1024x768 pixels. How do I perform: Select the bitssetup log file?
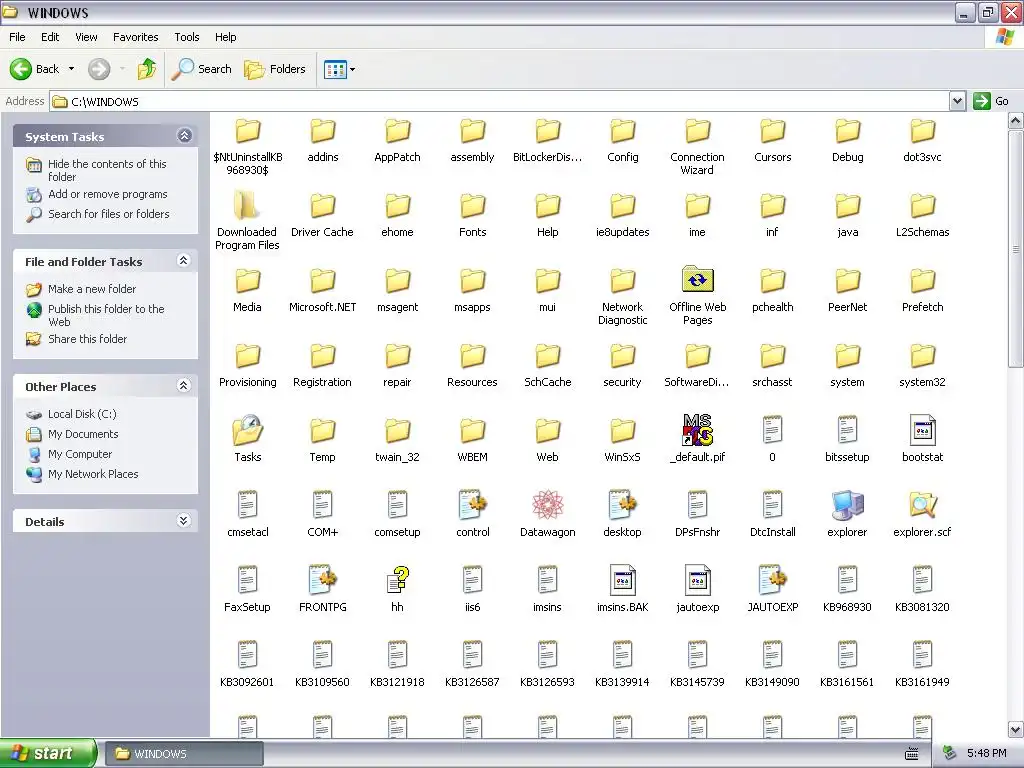(x=847, y=430)
